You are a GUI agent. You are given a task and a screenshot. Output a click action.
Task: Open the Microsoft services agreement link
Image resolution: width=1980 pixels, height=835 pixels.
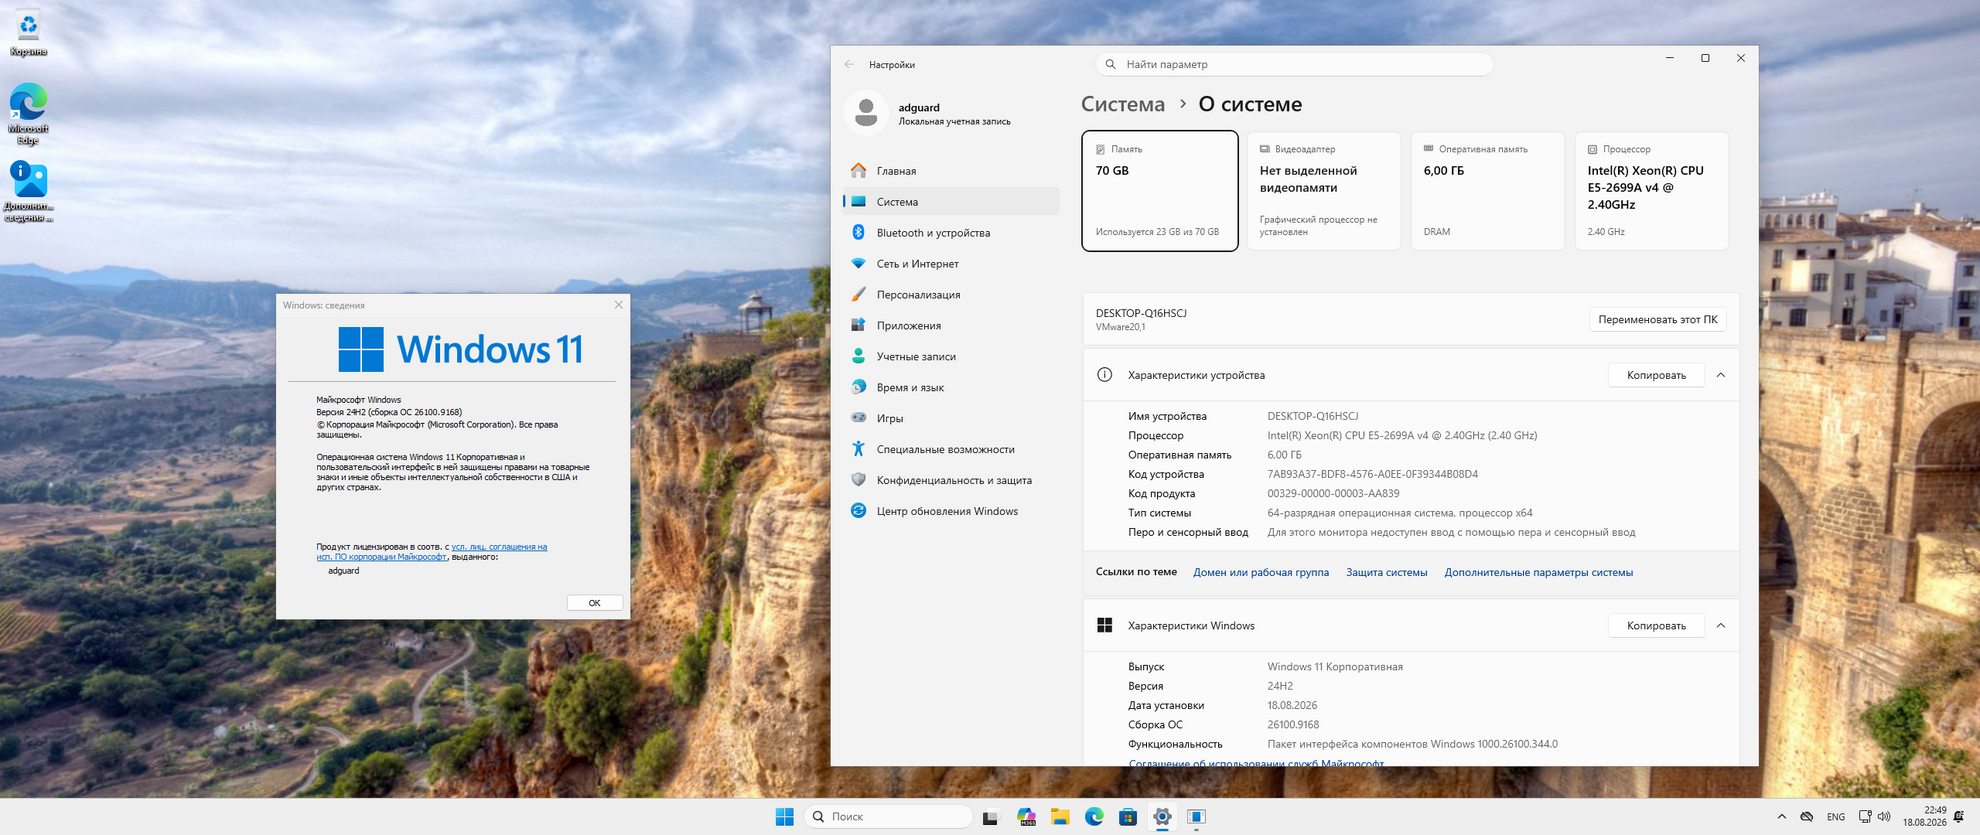(x=1256, y=763)
